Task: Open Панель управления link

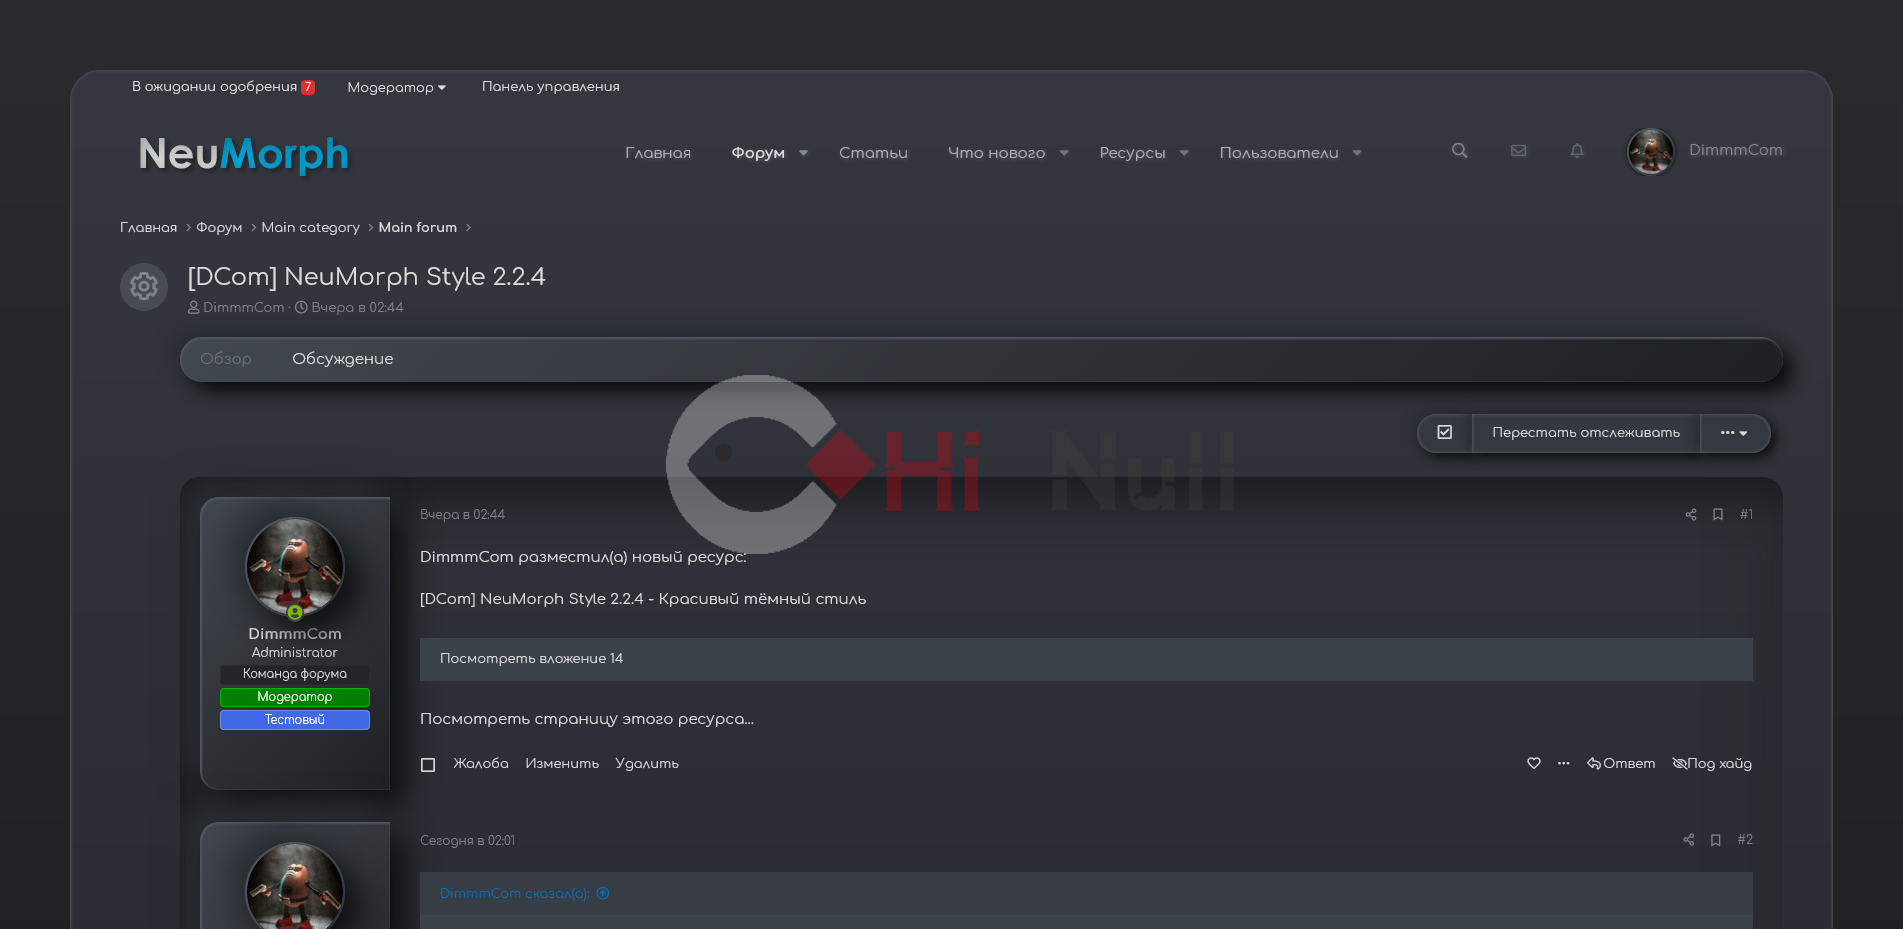Action: click(551, 87)
